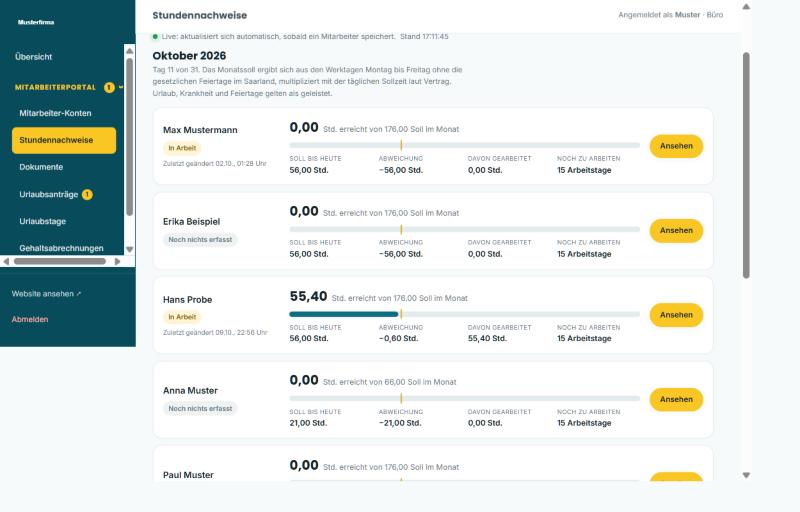
Task: Click the sidebar scroll up arrow
Action: pyautogui.click(x=130, y=51)
